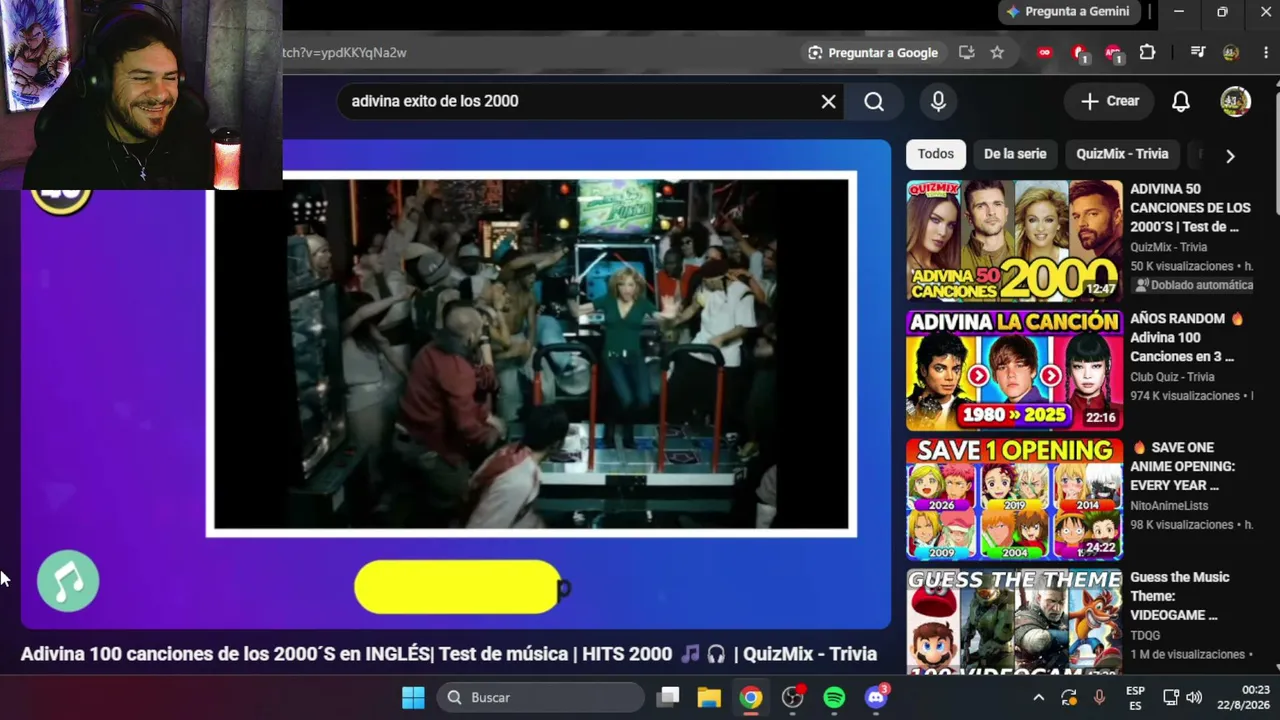This screenshot has height=720, width=1280.
Task: Click the sync update tray icon
Action: point(1069,698)
